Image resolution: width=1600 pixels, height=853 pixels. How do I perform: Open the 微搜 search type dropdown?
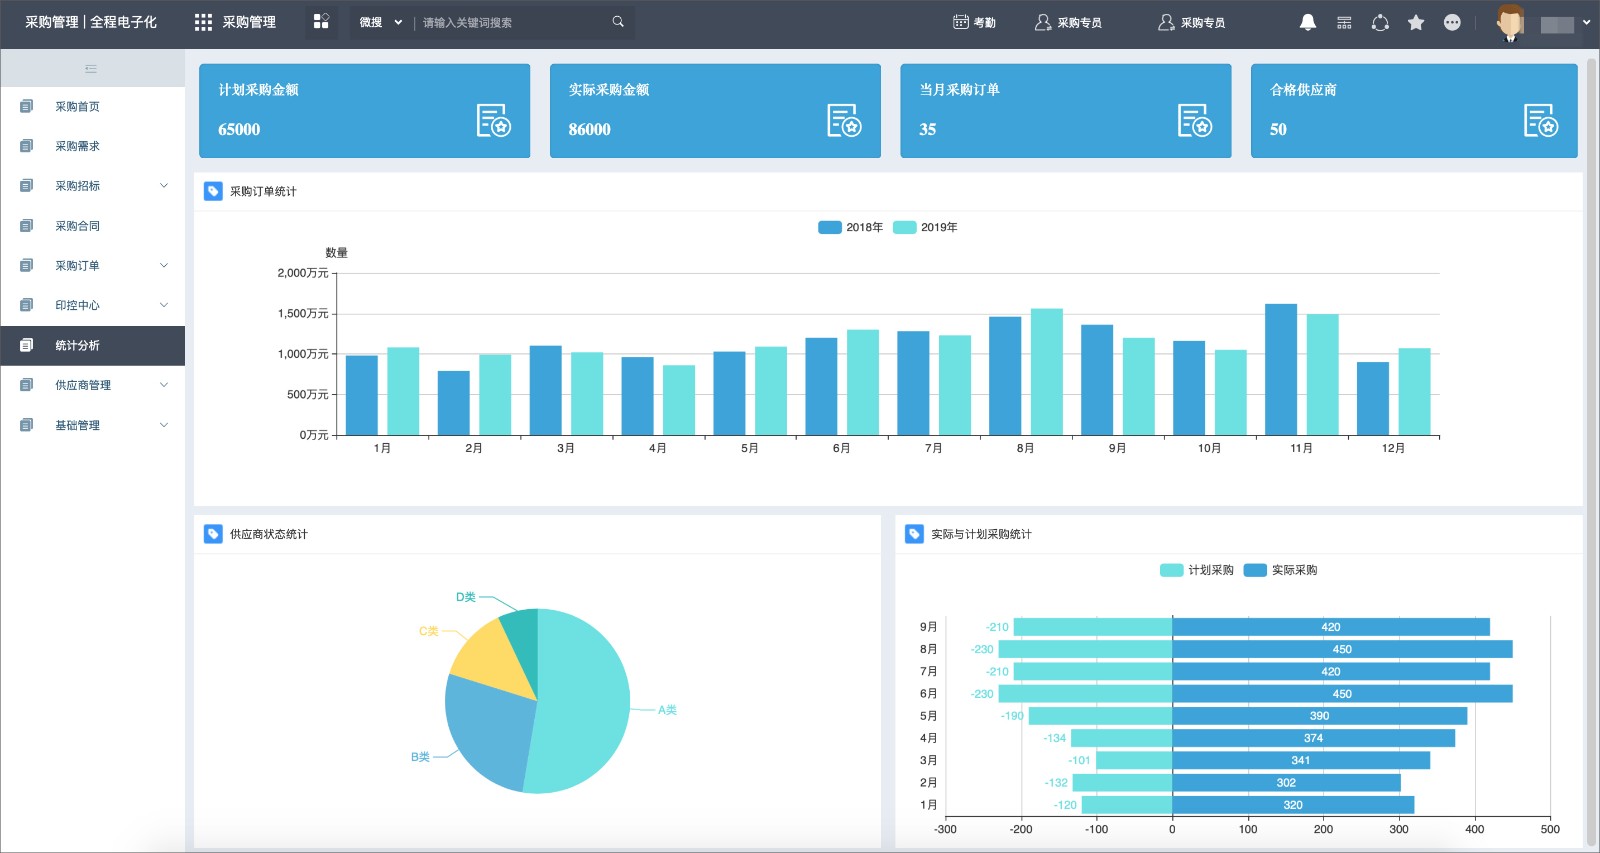[381, 22]
